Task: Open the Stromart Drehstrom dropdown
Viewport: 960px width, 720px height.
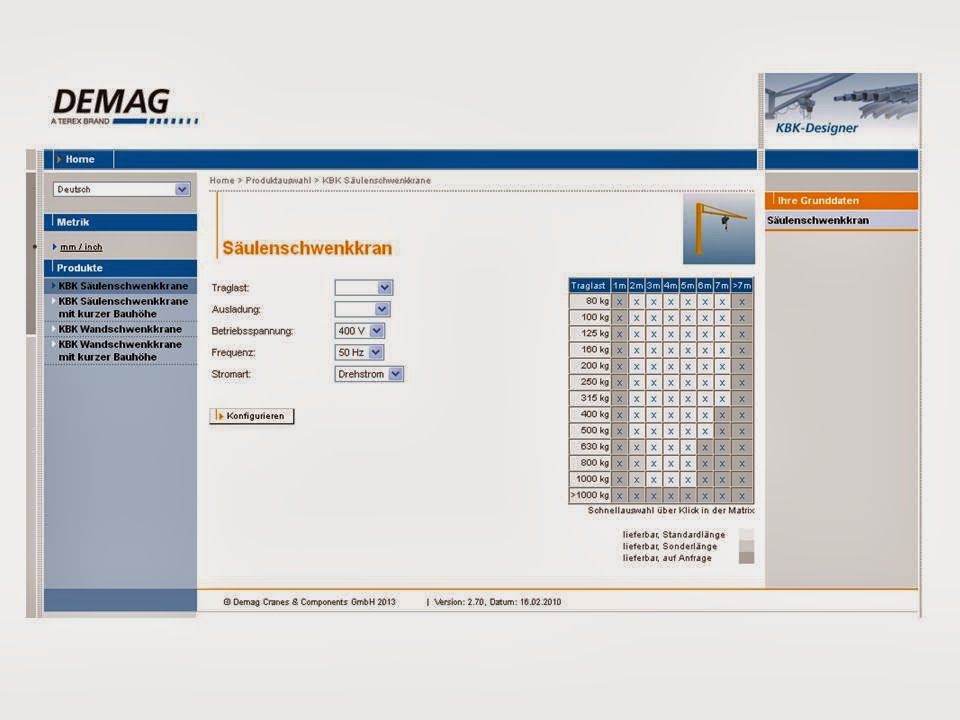Action: [x=369, y=374]
